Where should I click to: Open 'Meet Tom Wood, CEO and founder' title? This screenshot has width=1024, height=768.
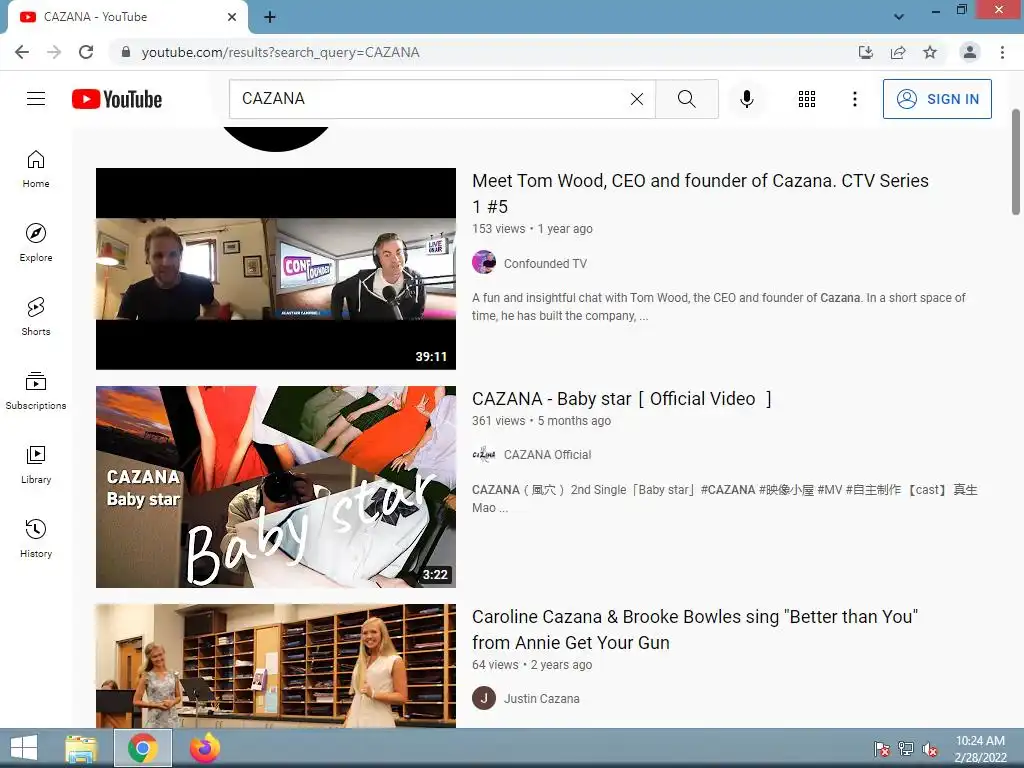click(700, 193)
